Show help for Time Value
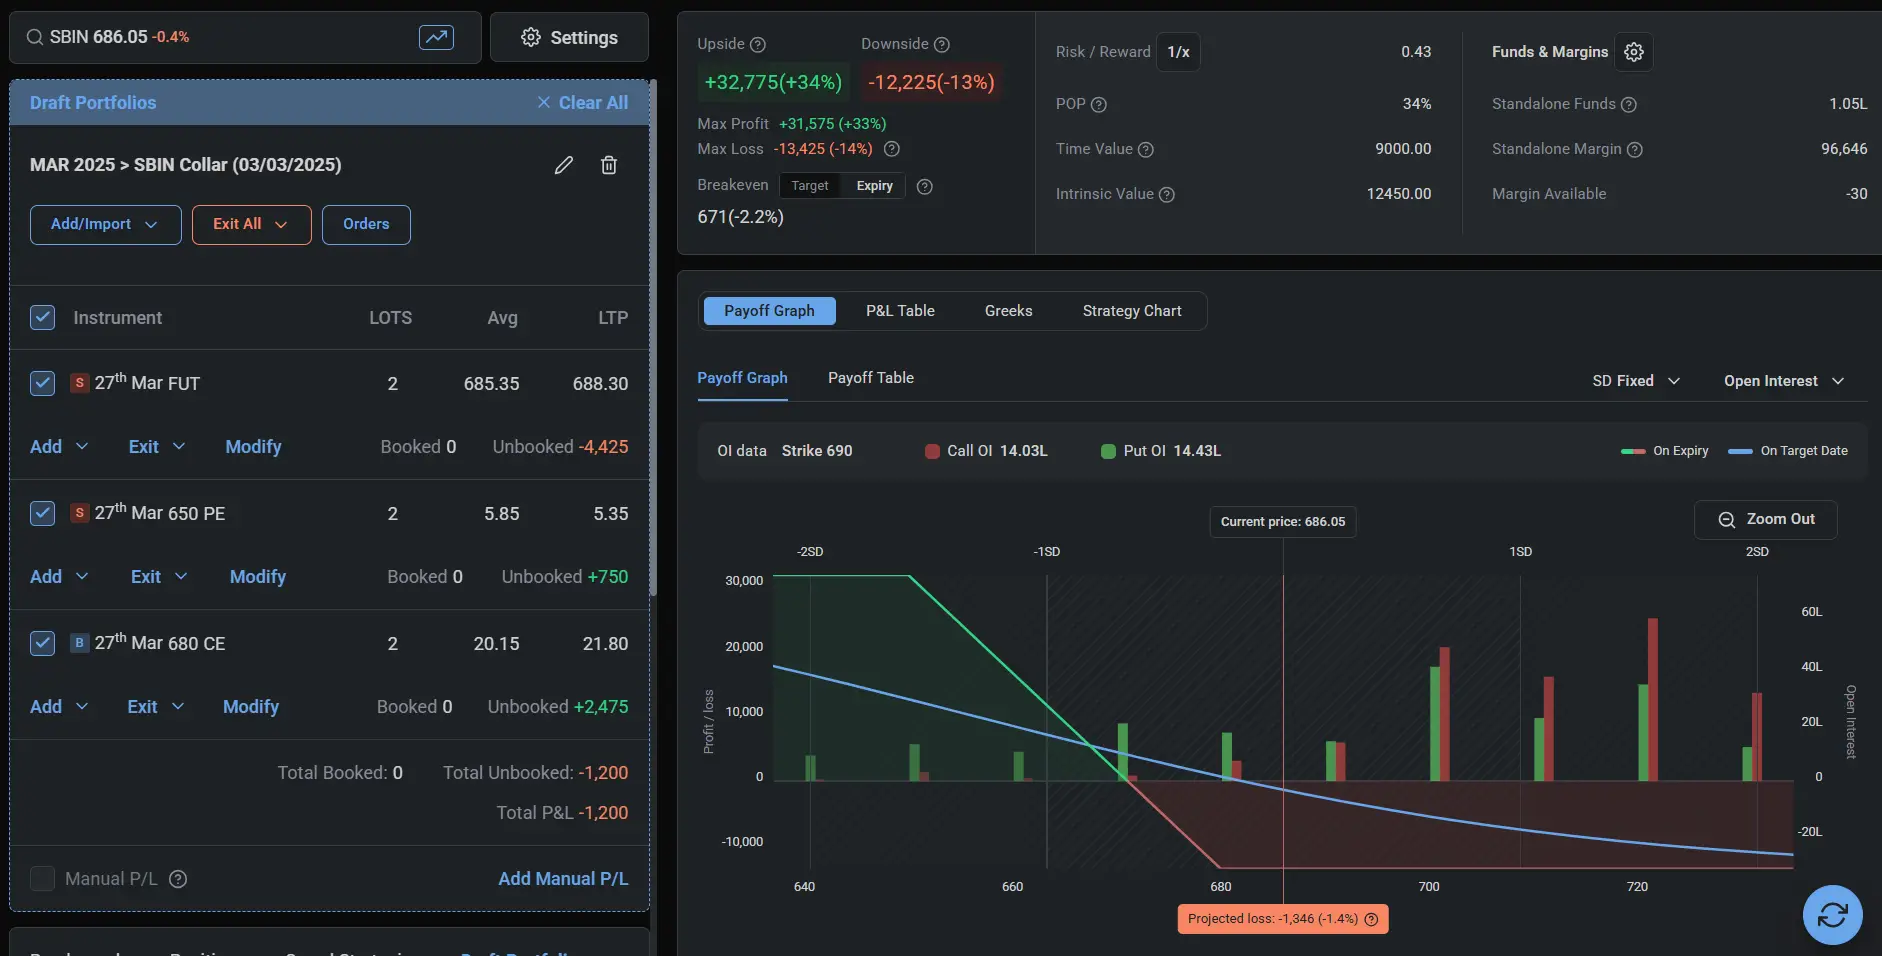 (x=1146, y=149)
